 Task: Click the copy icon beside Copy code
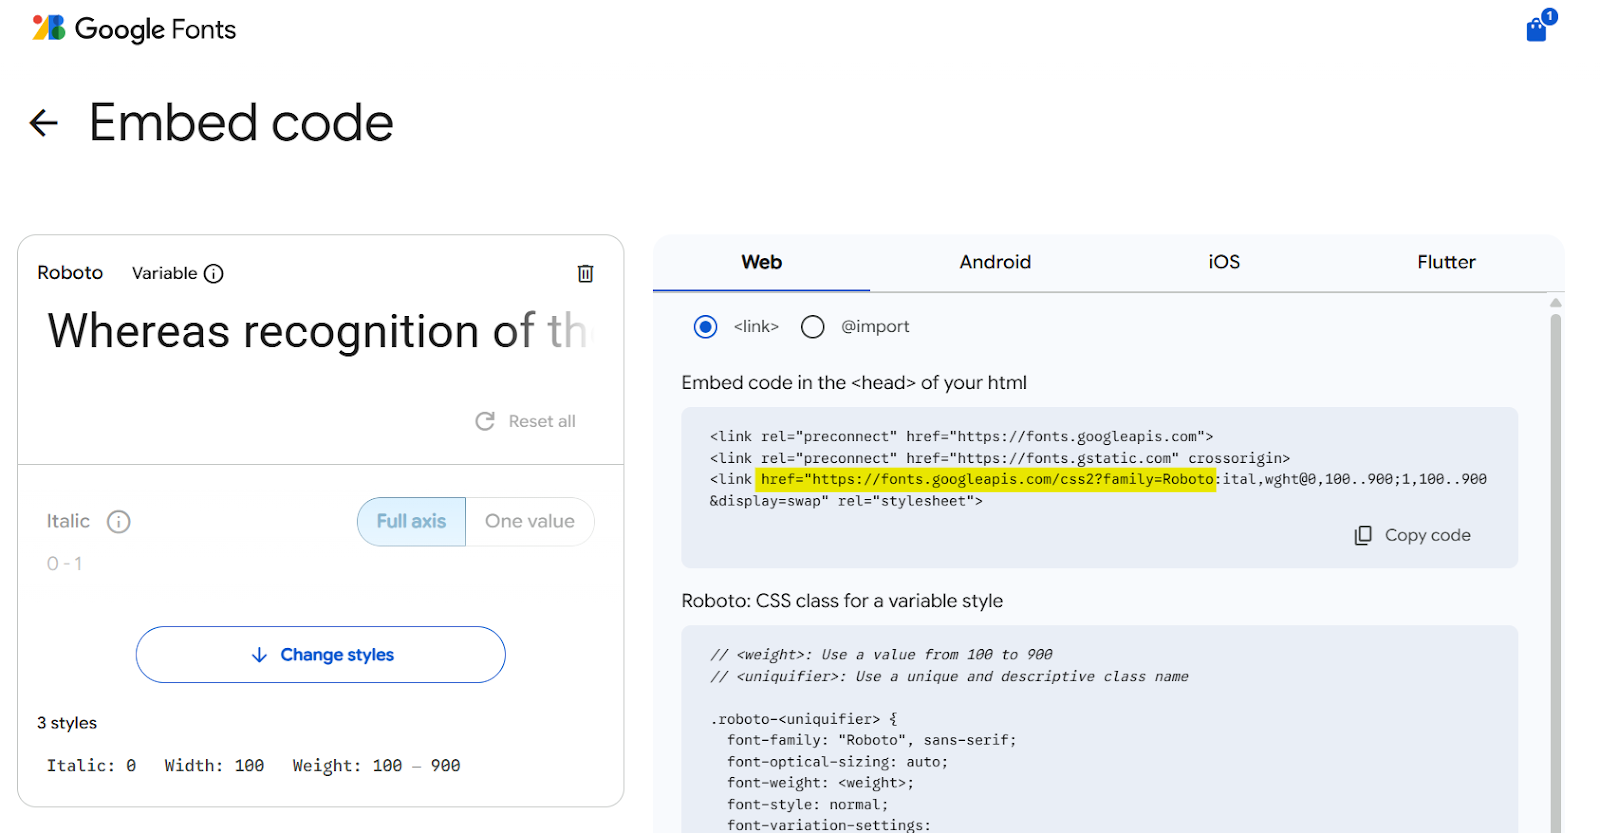click(x=1363, y=535)
